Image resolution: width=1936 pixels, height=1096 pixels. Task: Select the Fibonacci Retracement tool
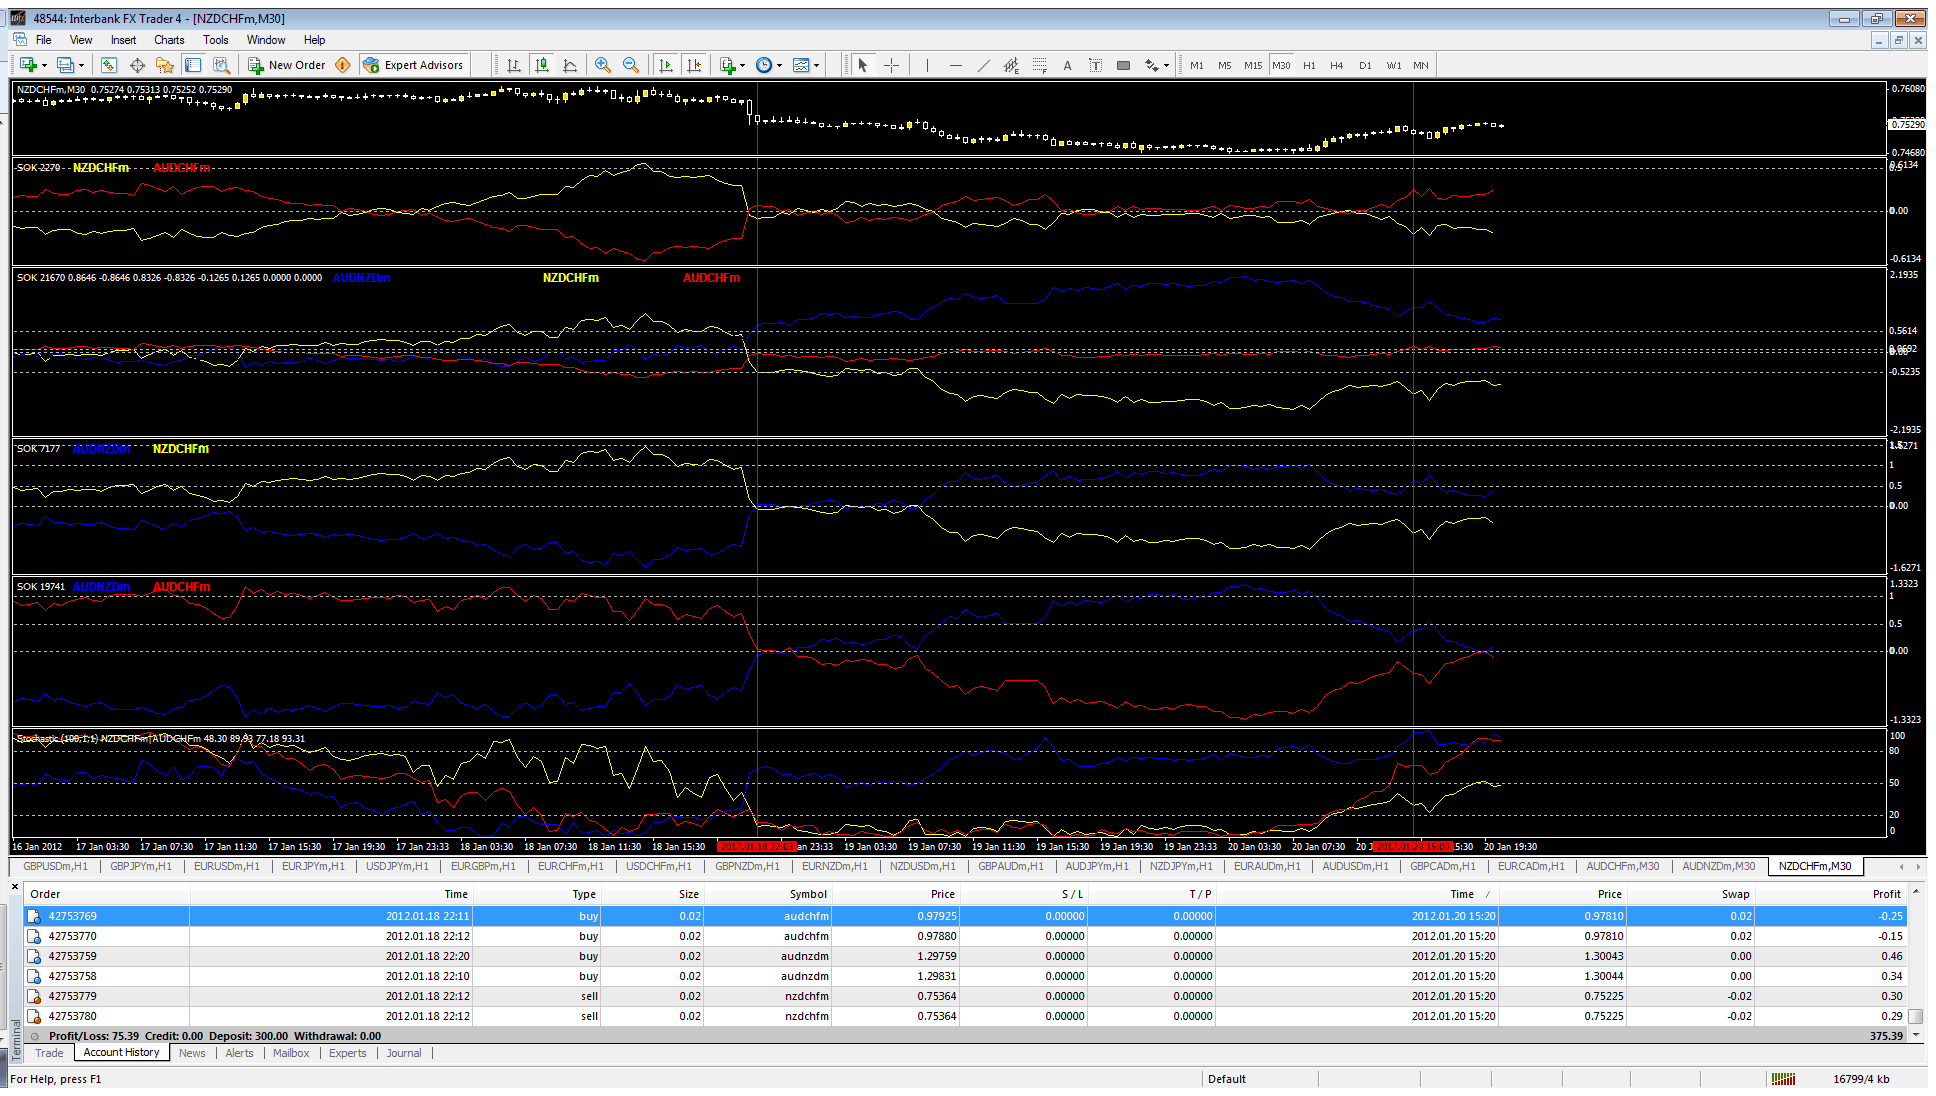point(1039,65)
